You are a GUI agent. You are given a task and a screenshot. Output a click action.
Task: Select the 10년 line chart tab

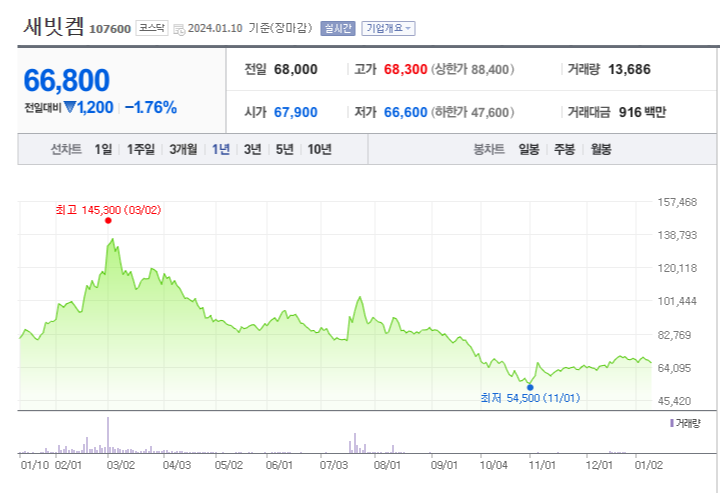pyautogui.click(x=320, y=149)
